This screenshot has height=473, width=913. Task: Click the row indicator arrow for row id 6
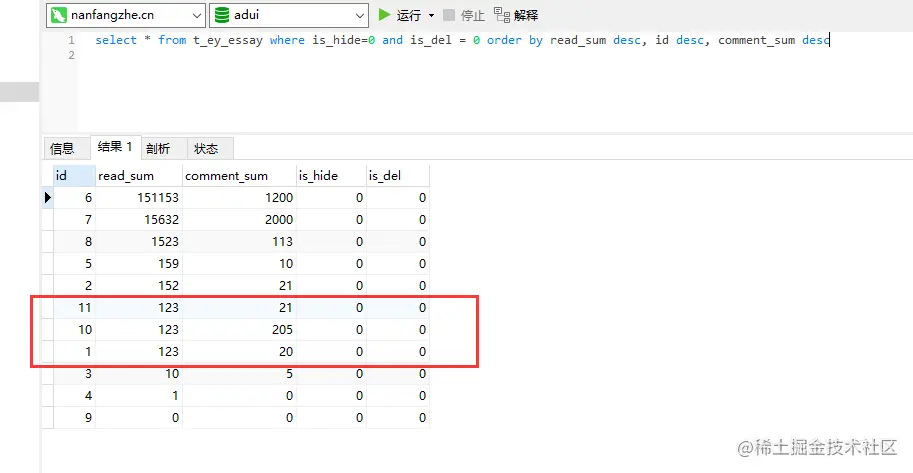[48, 198]
